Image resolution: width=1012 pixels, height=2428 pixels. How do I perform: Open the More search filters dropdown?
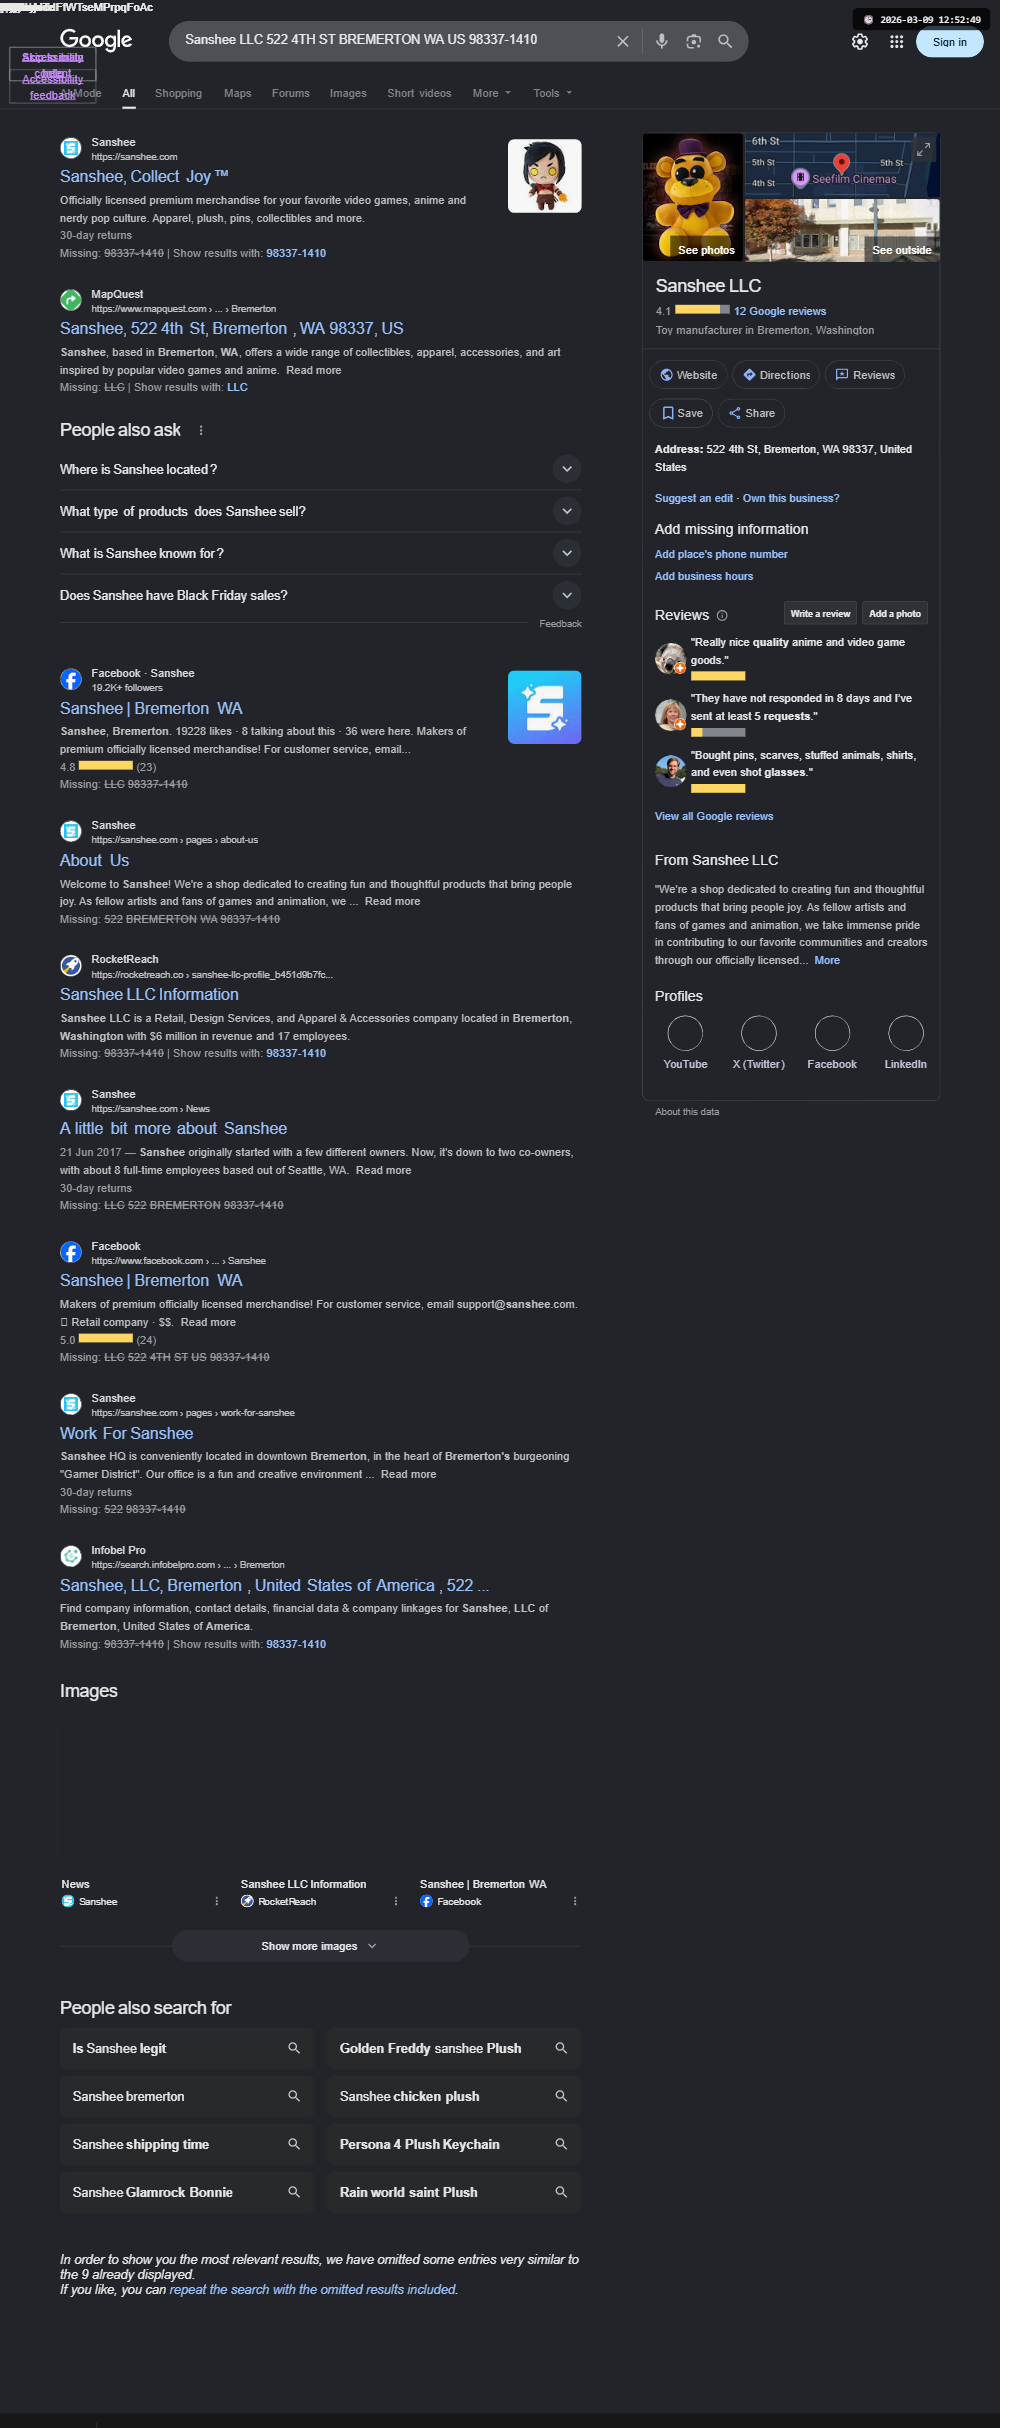pos(491,93)
